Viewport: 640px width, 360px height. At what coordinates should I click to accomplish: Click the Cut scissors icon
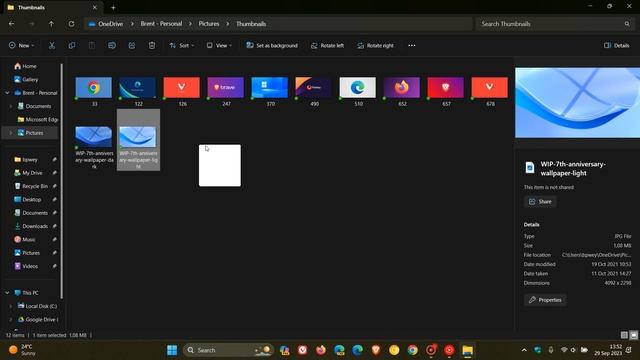(52, 45)
